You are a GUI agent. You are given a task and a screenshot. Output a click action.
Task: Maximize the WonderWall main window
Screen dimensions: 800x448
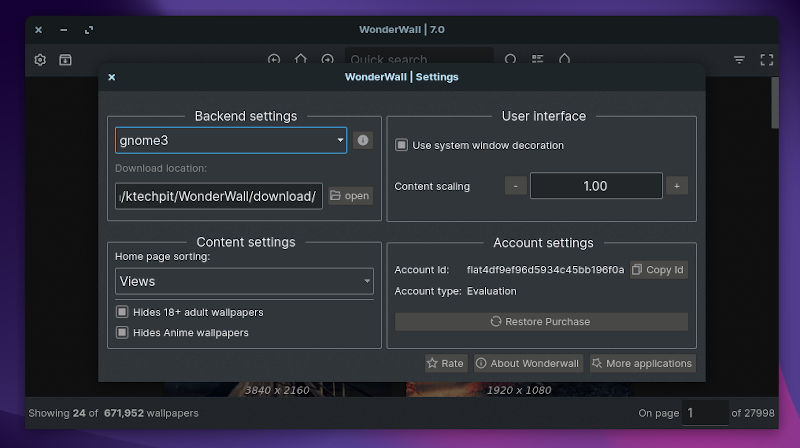[89, 30]
